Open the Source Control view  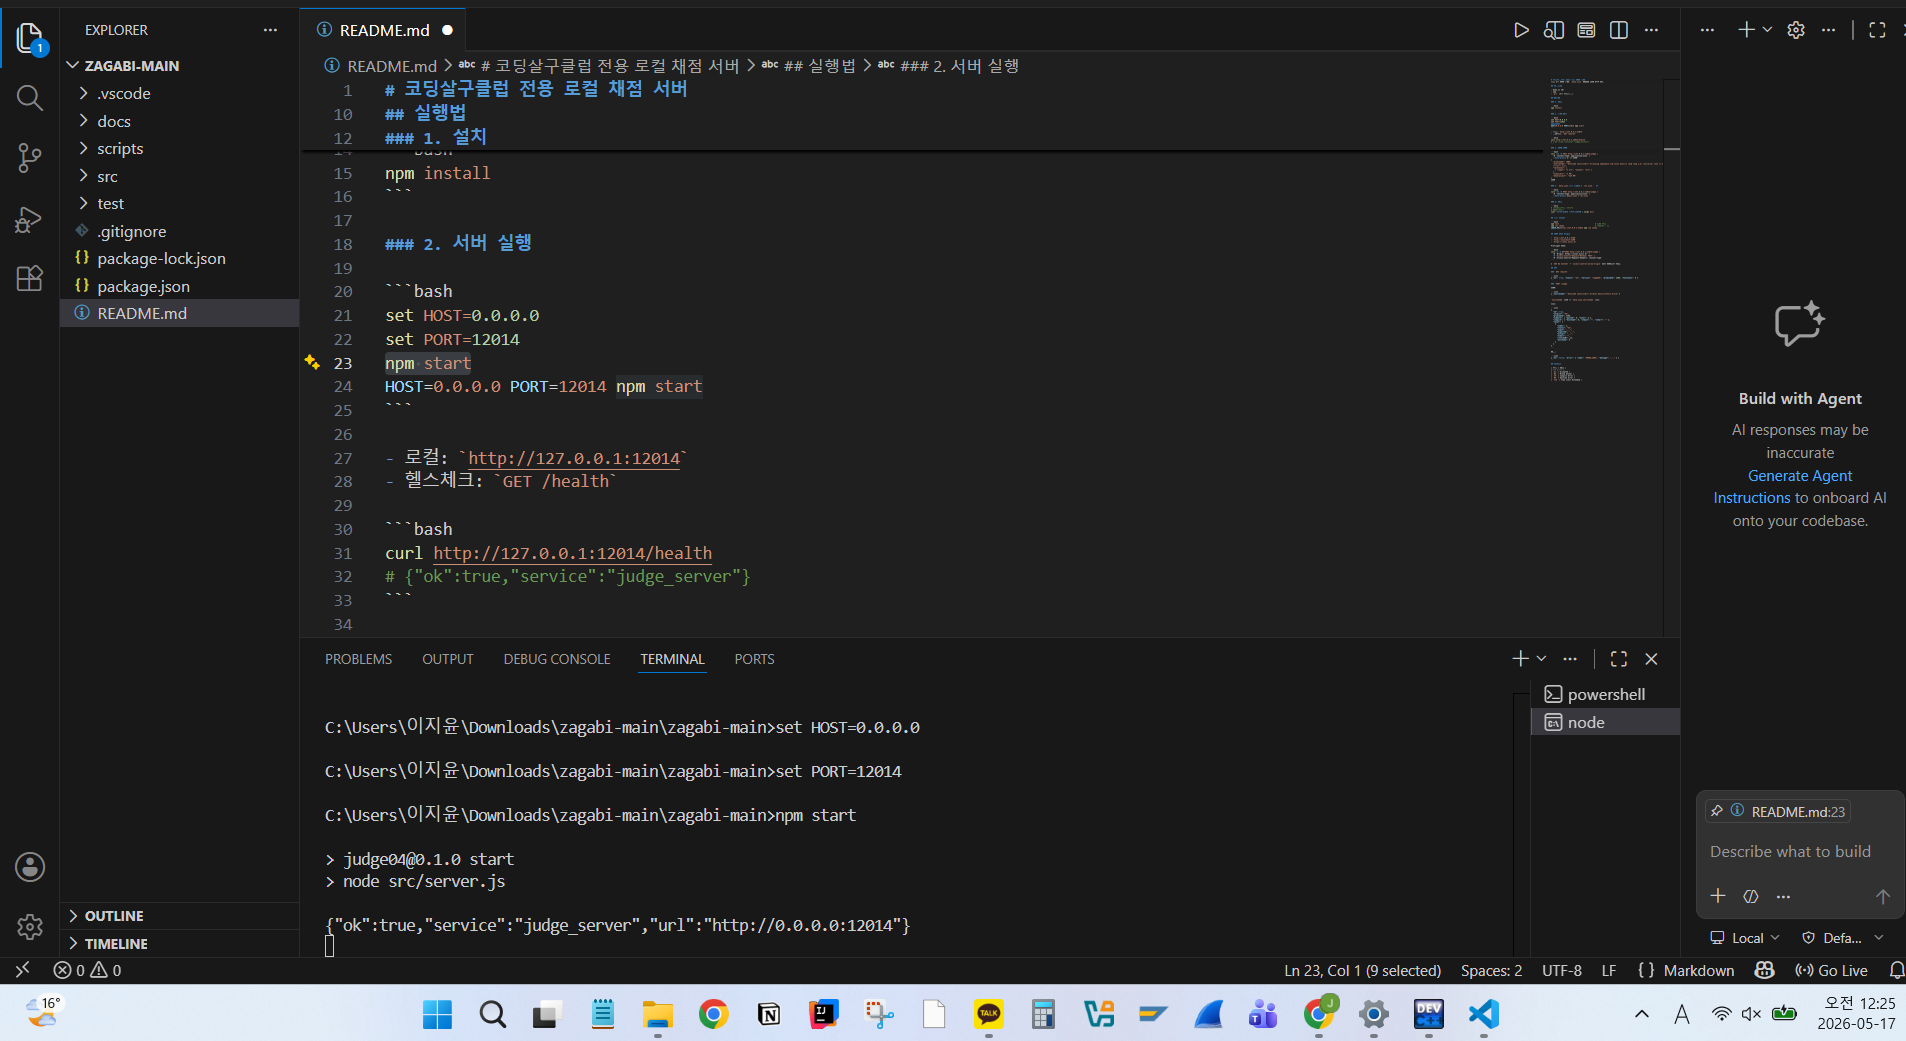click(x=30, y=158)
